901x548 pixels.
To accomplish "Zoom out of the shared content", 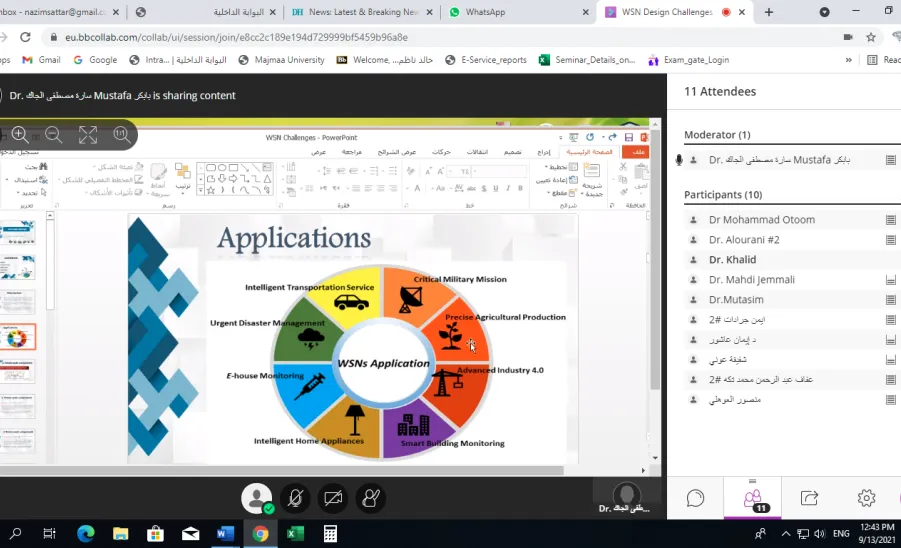I will click(53, 134).
